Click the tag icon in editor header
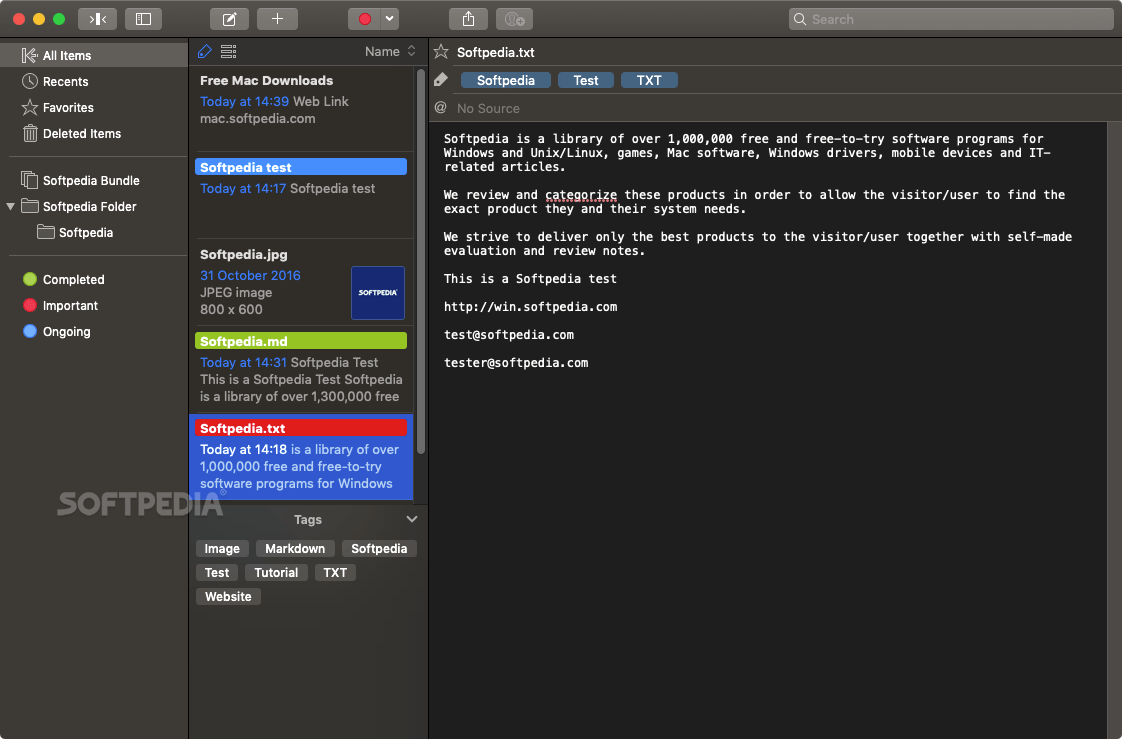The image size is (1122, 739). [441, 80]
